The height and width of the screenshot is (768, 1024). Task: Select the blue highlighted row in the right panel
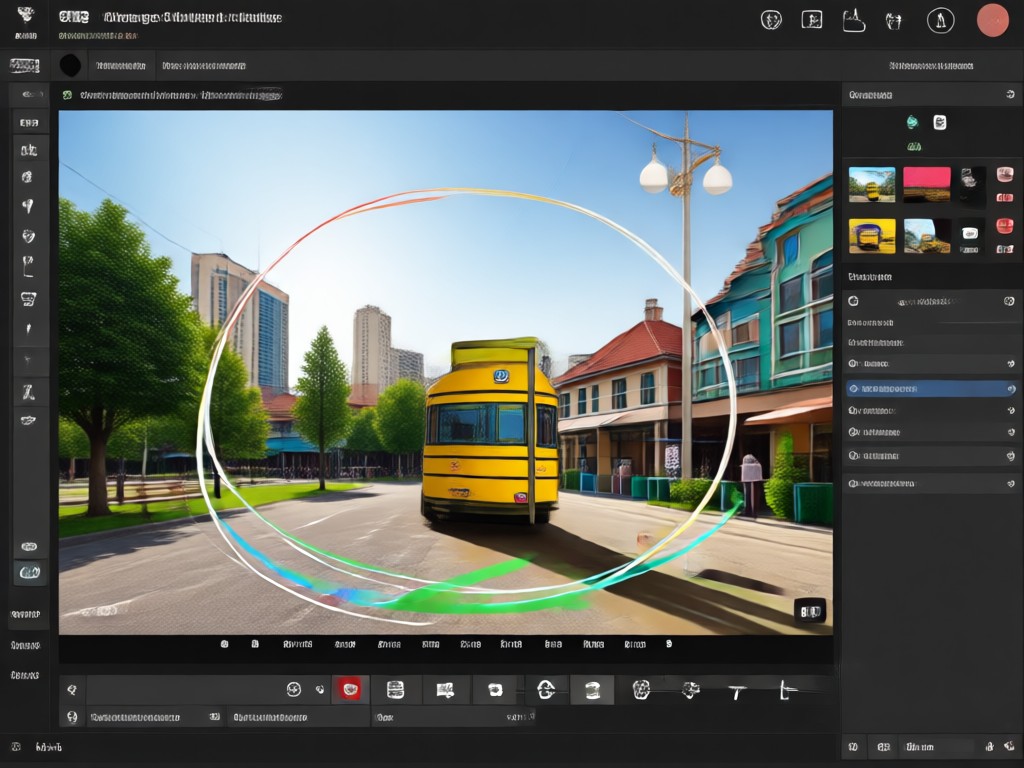[931, 389]
